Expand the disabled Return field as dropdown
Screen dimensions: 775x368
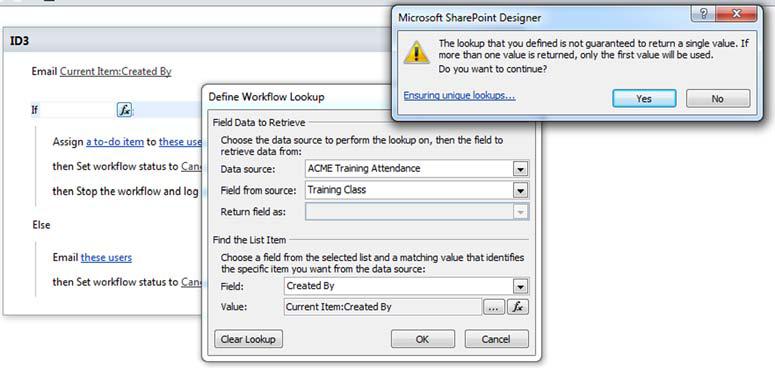tap(520, 212)
